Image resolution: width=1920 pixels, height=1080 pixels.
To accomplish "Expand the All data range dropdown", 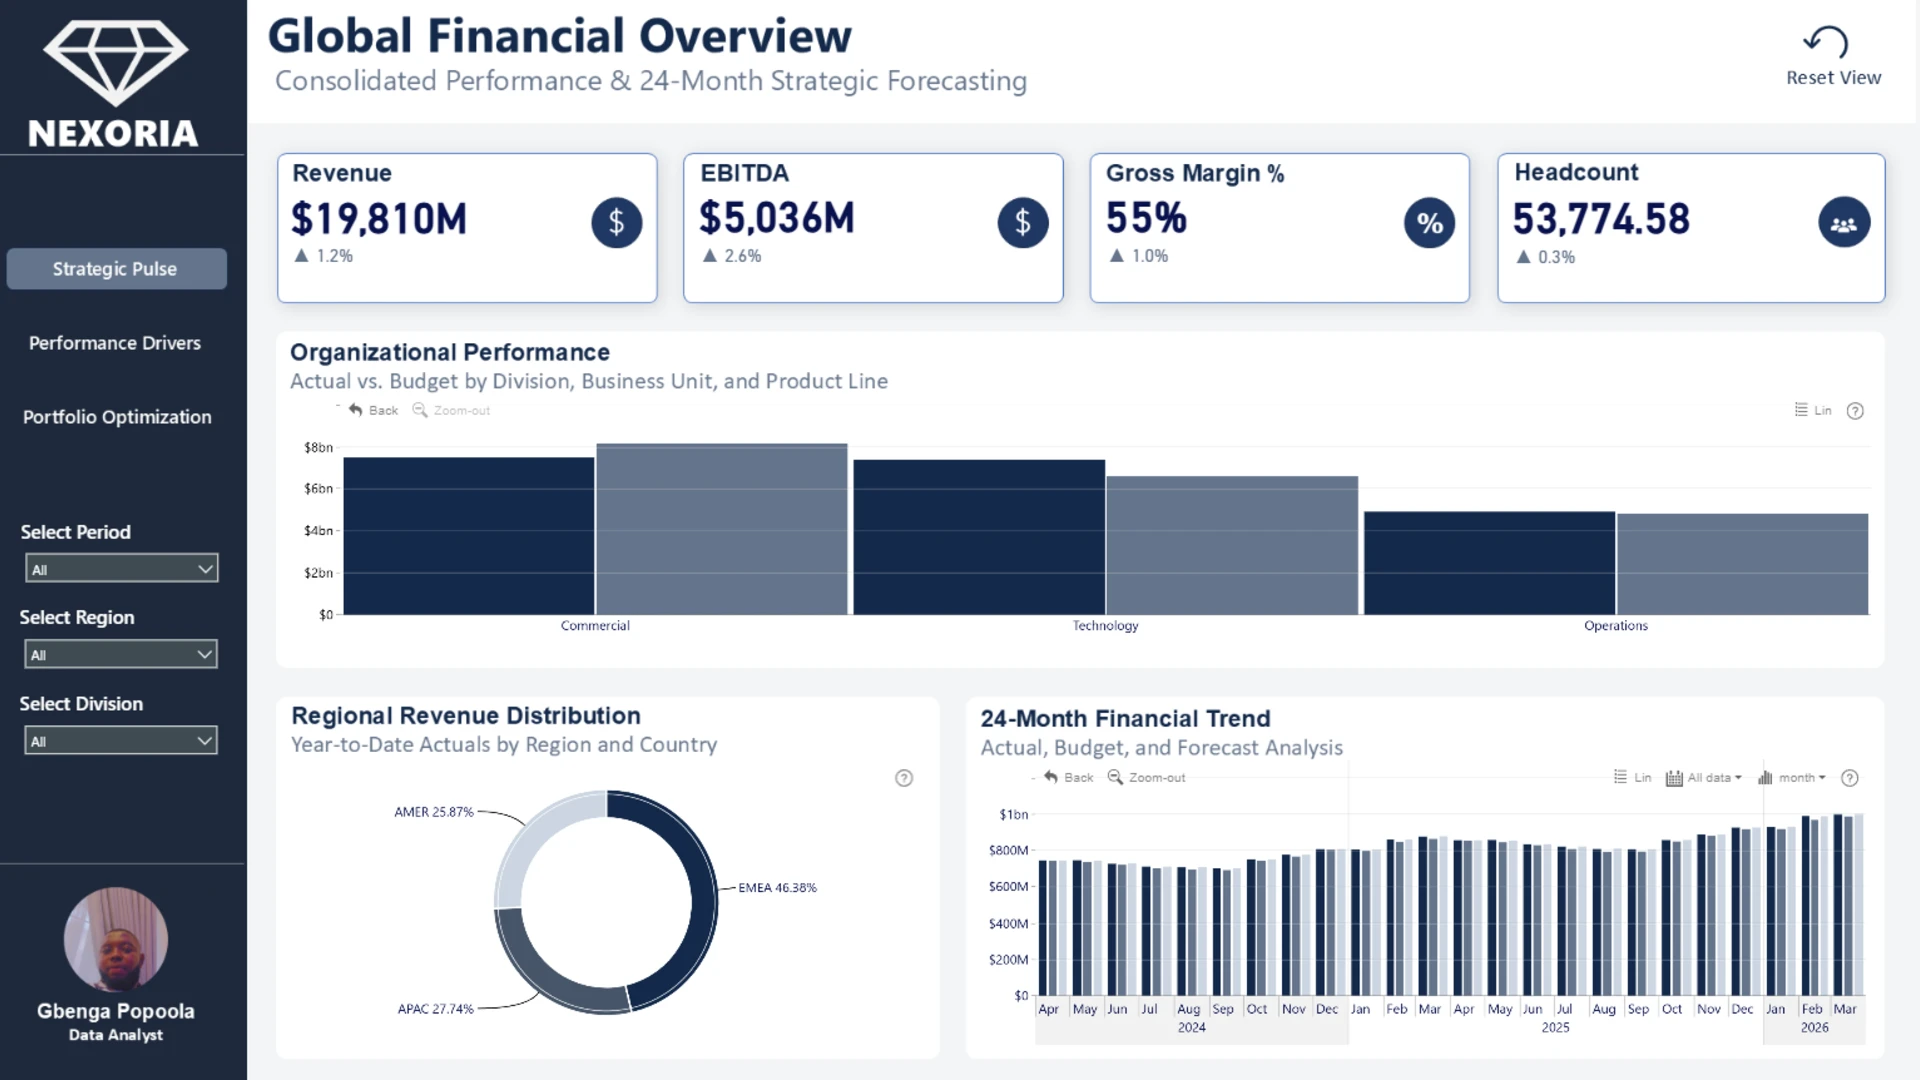I will point(1704,777).
